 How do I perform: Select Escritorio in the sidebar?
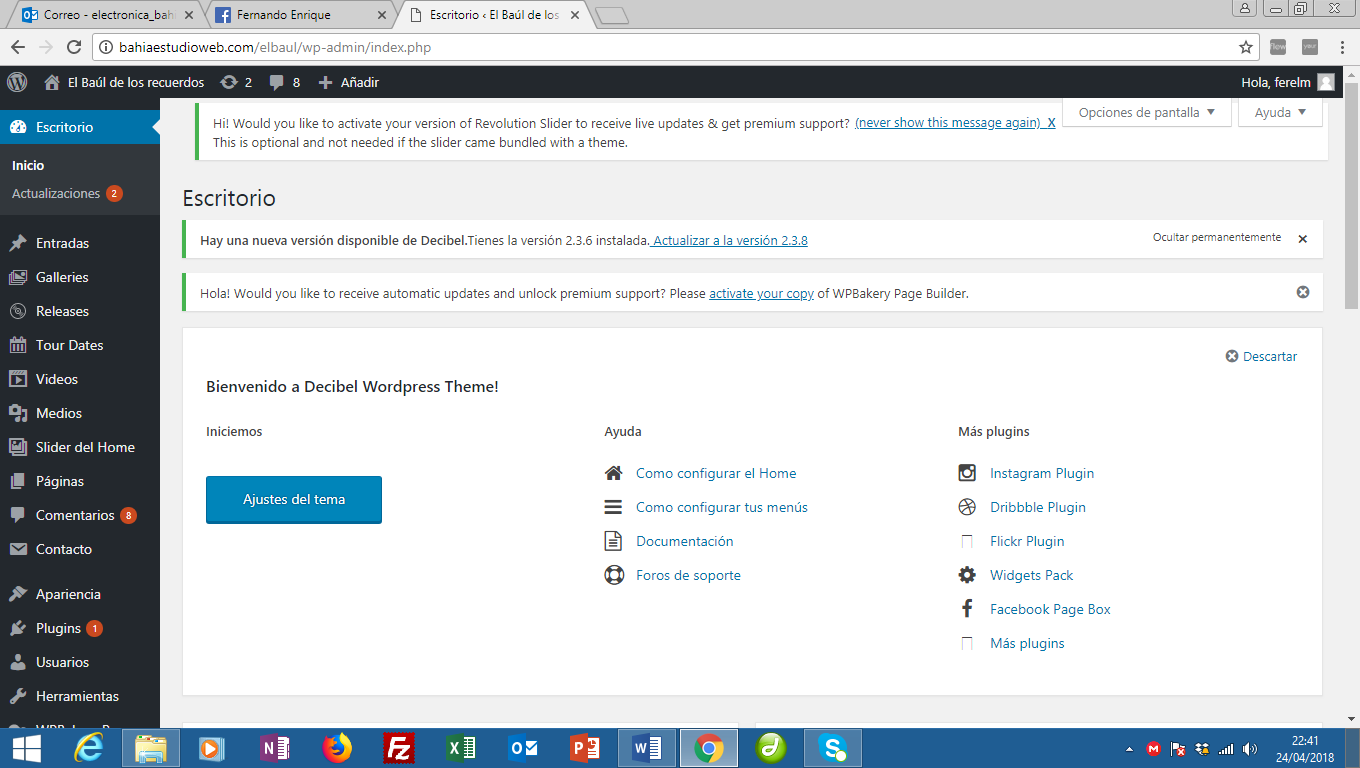(x=80, y=127)
